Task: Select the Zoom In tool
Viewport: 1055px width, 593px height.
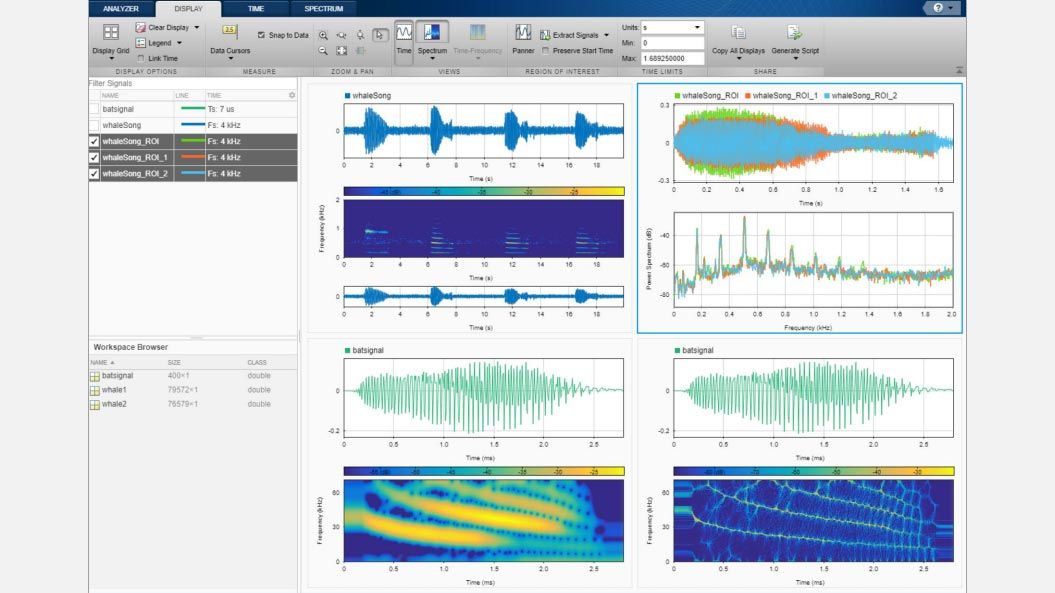Action: pos(324,33)
